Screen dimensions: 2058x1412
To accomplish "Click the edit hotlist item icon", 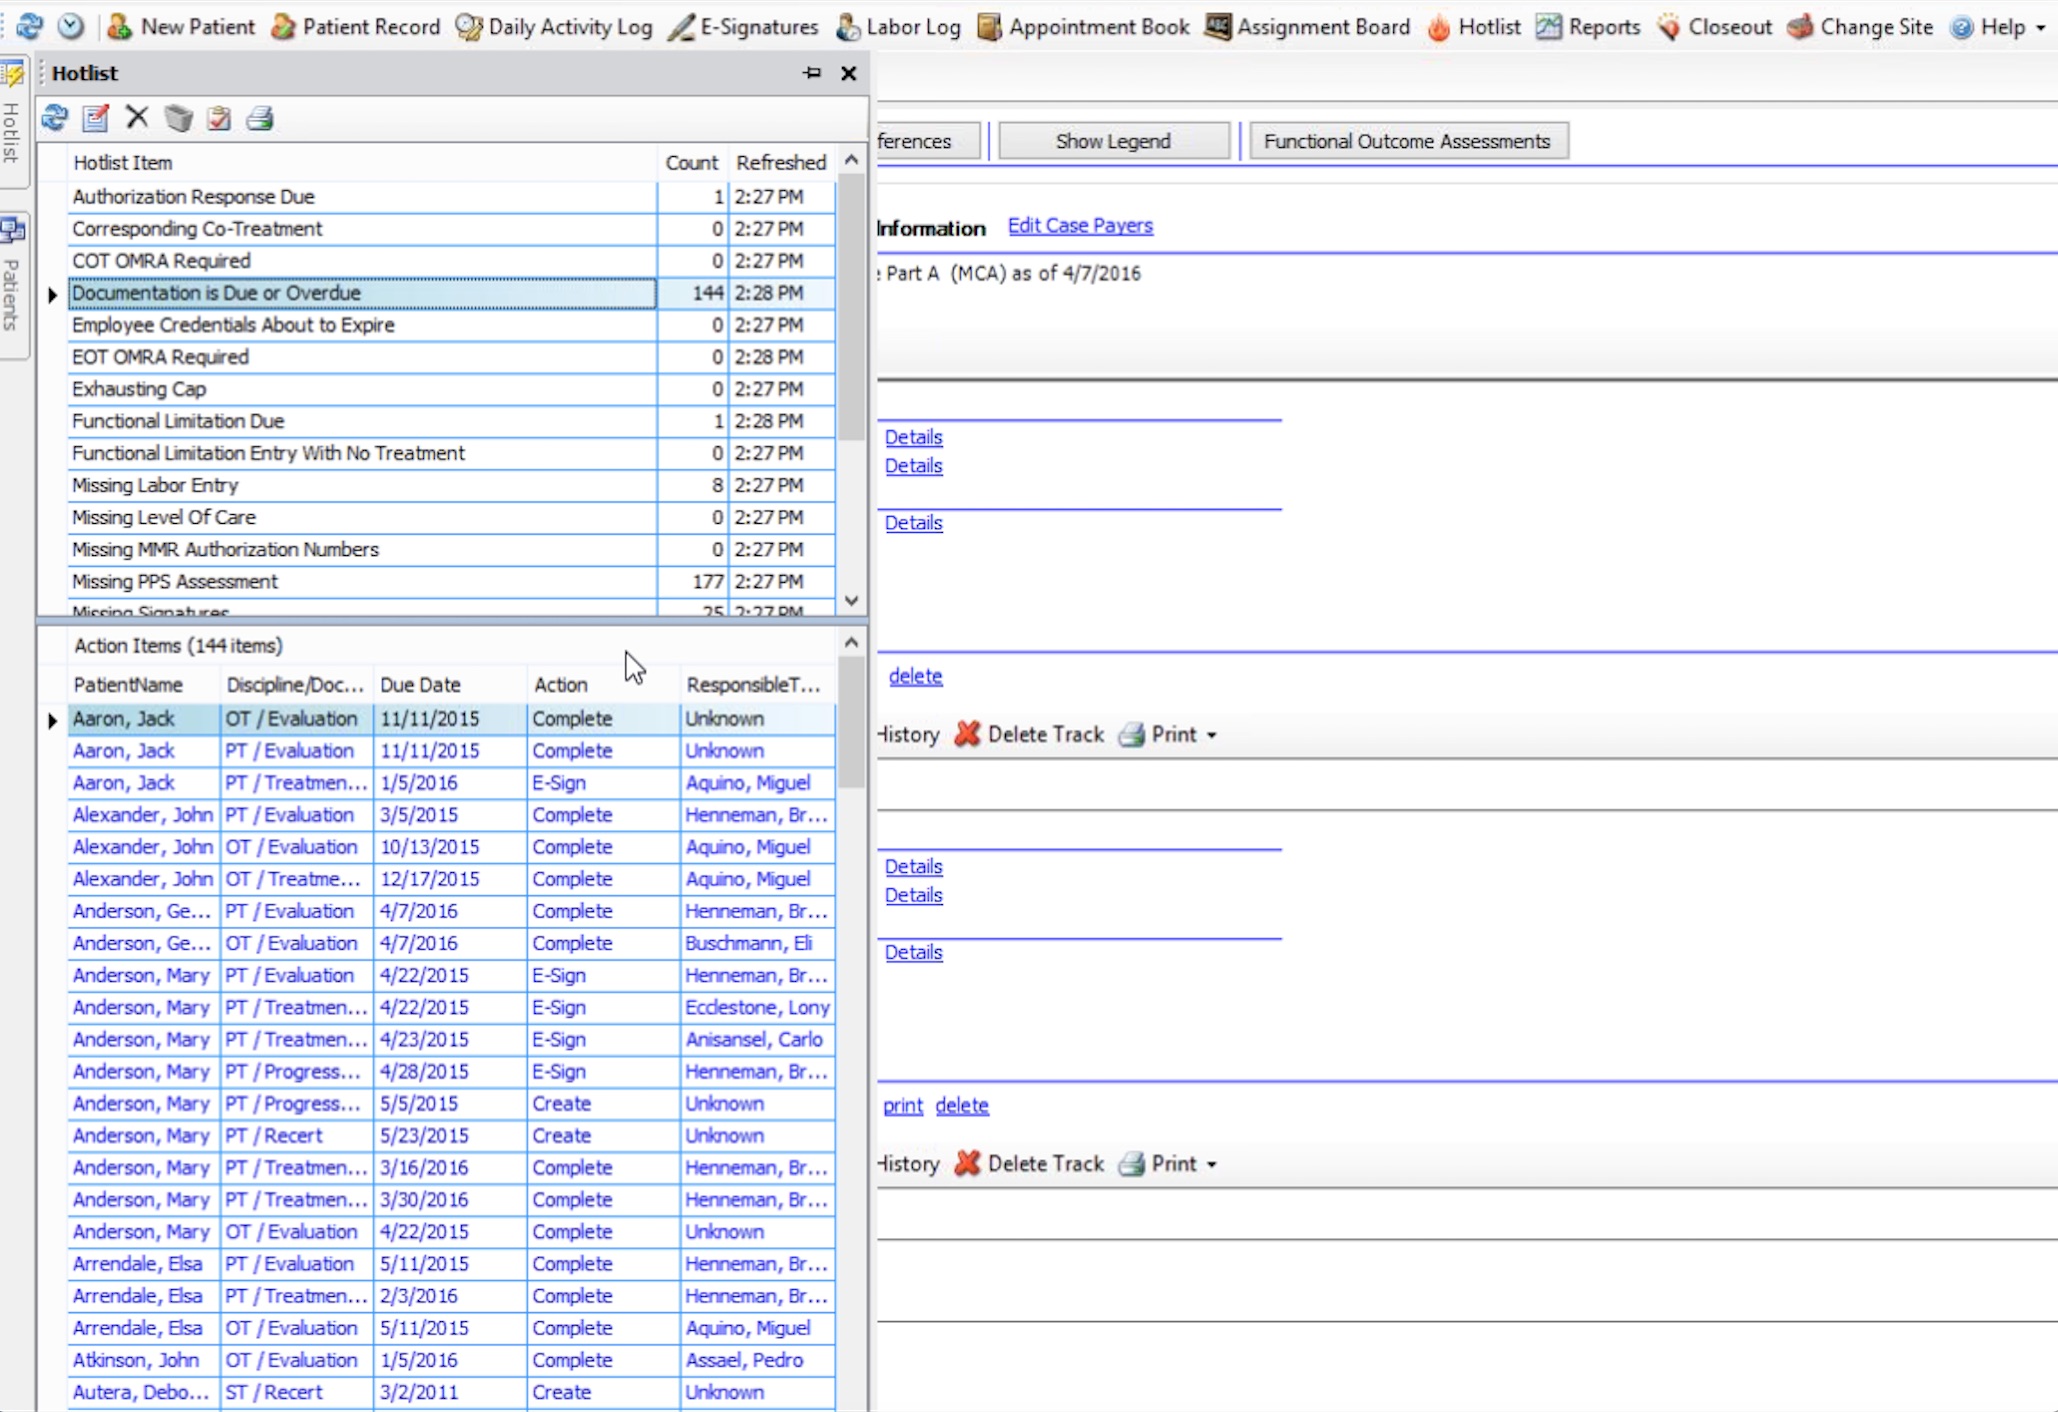I will pos(96,118).
